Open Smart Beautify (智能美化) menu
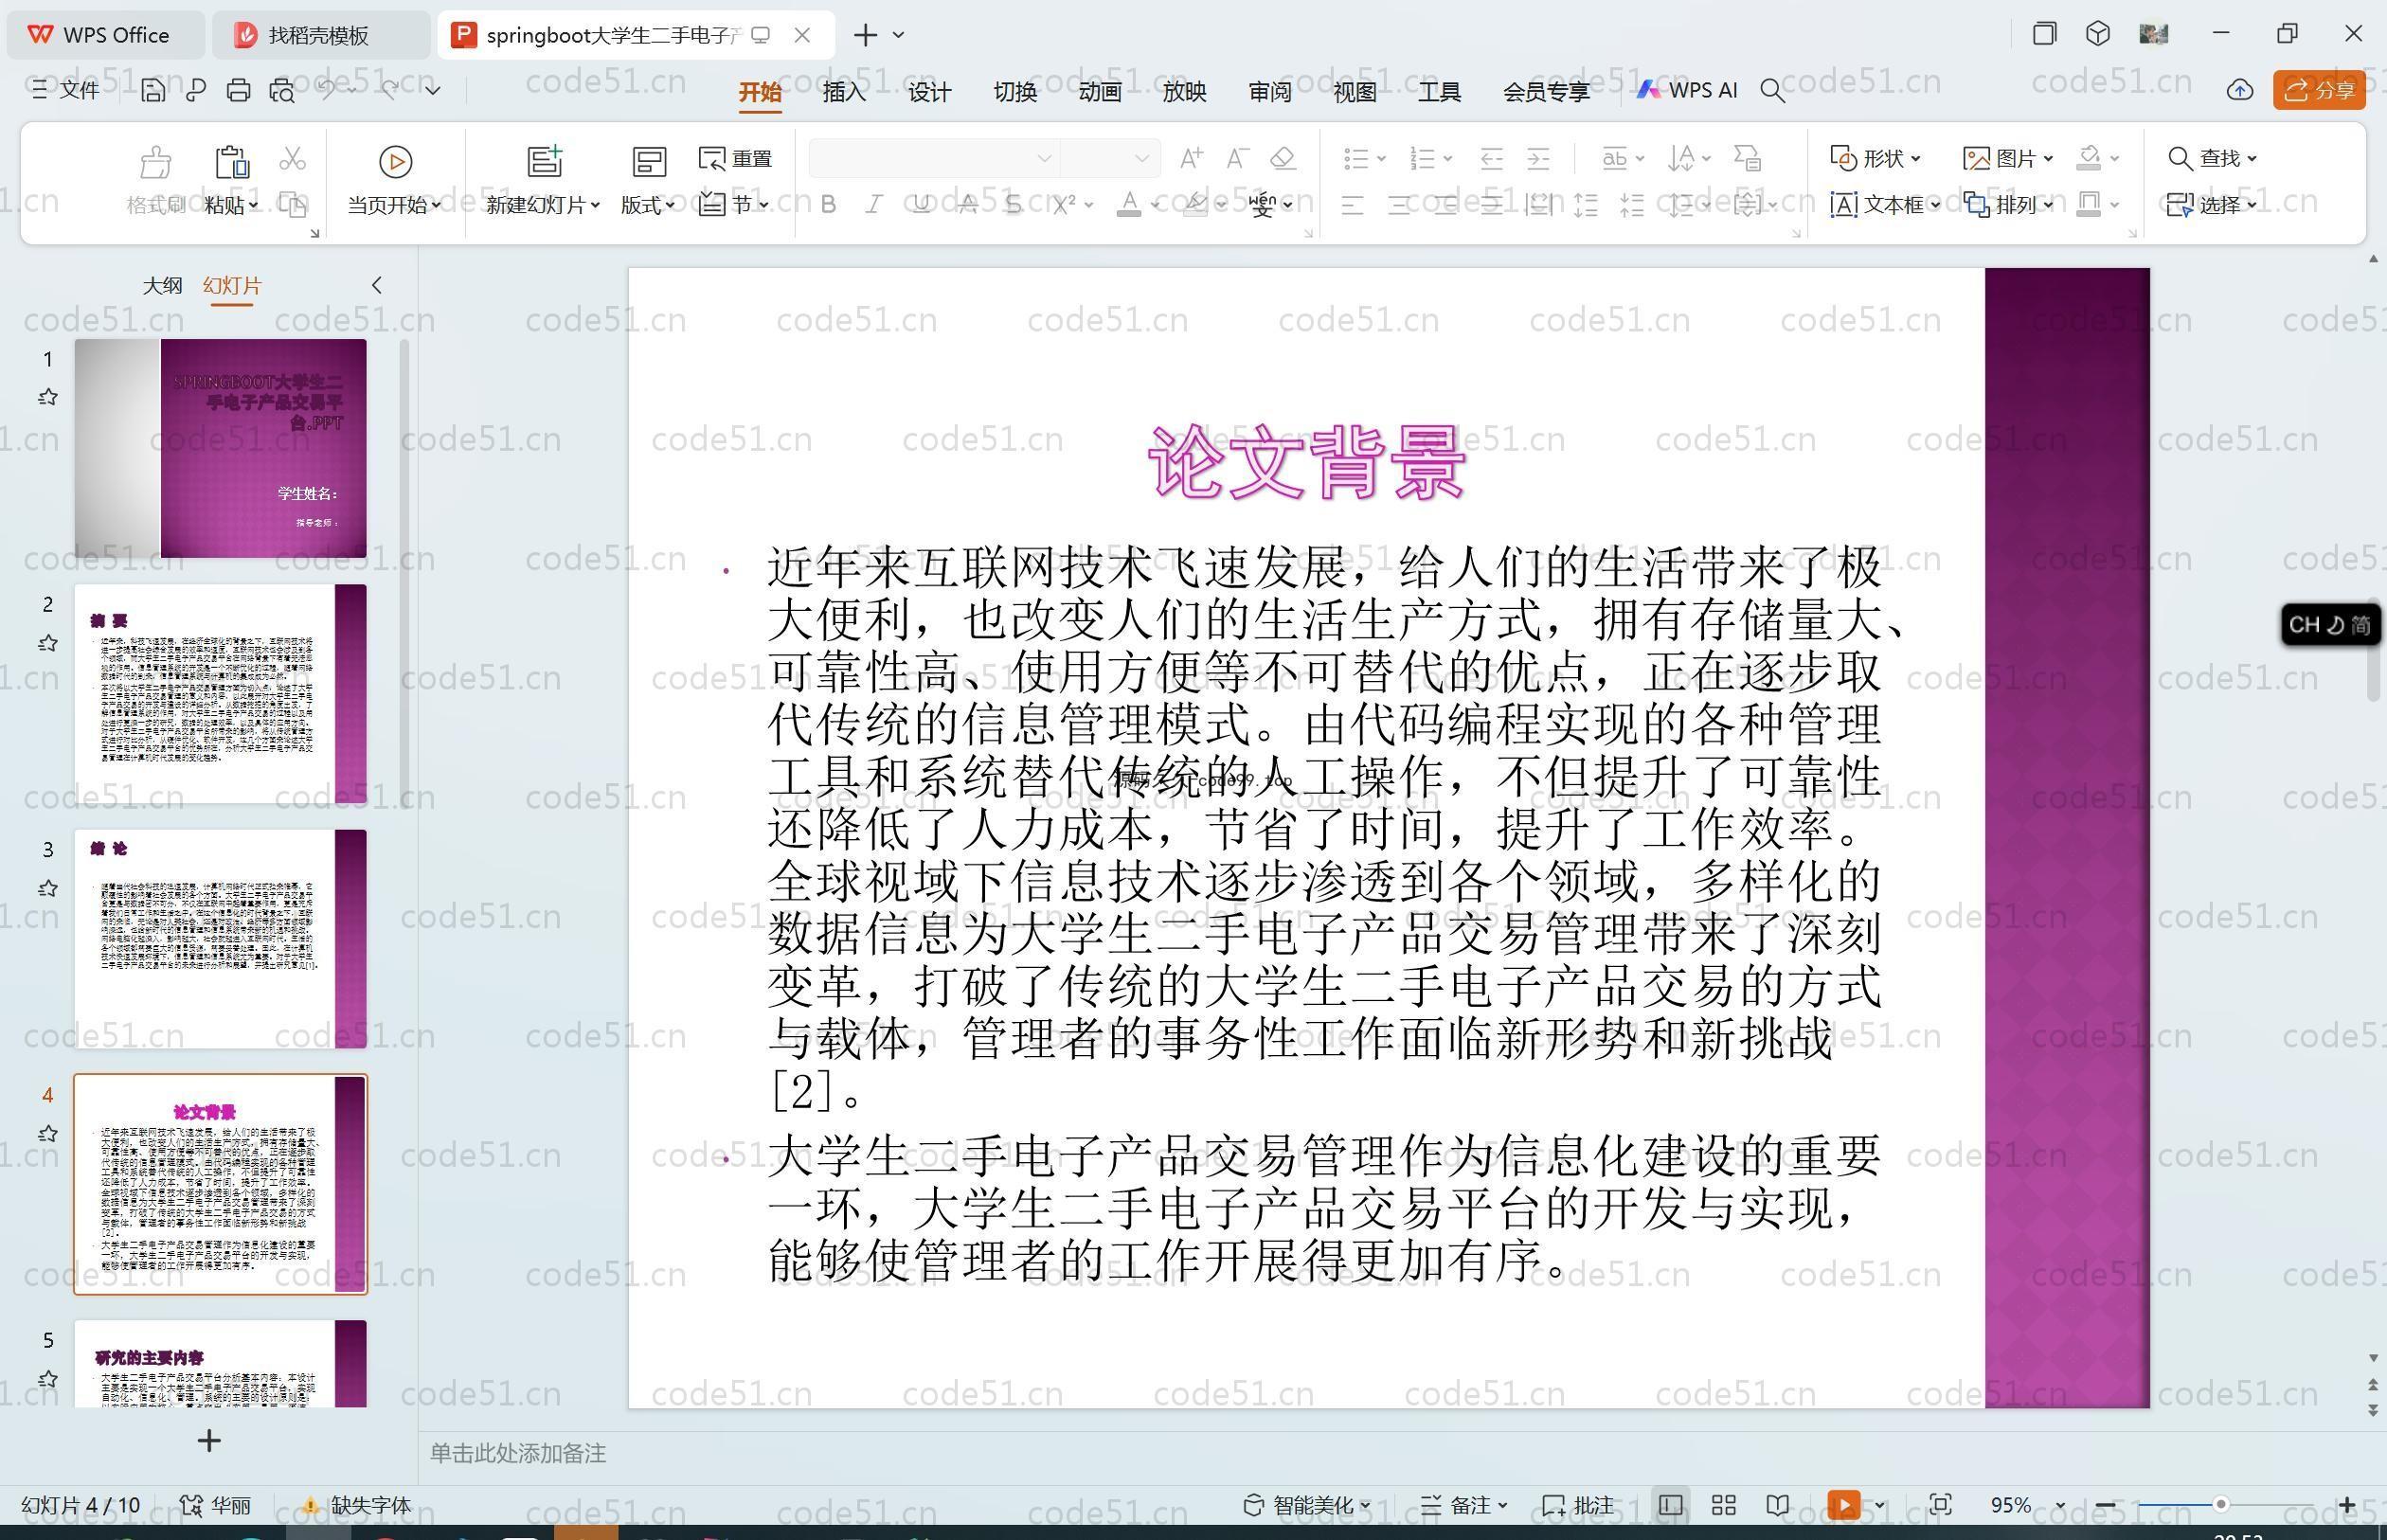Screen dimensions: 2387x1540 tap(1306, 1505)
